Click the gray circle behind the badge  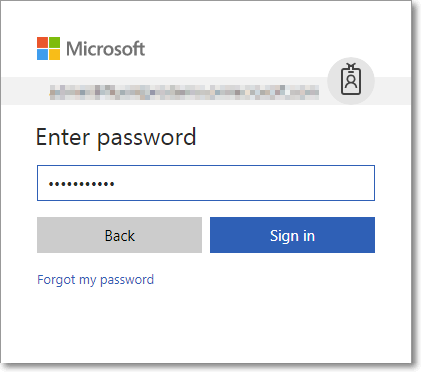point(351,81)
